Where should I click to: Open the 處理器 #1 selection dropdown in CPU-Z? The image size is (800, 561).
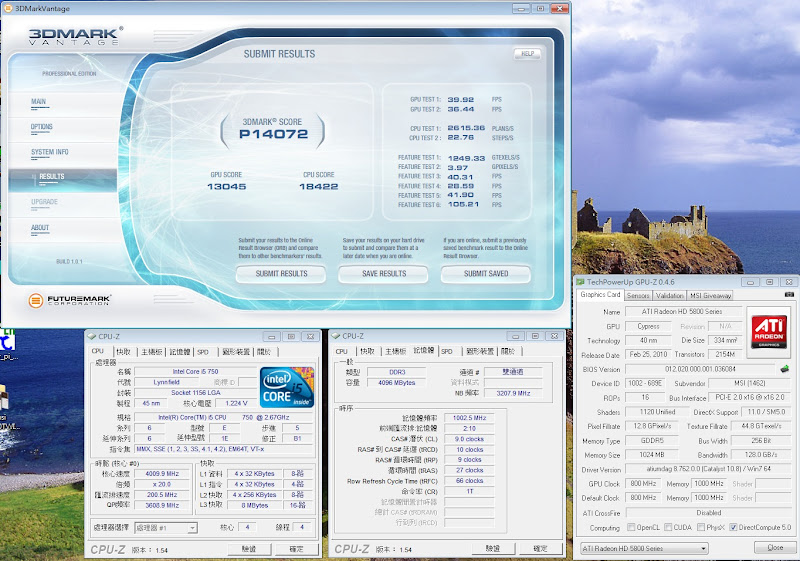pyautogui.click(x=166, y=528)
